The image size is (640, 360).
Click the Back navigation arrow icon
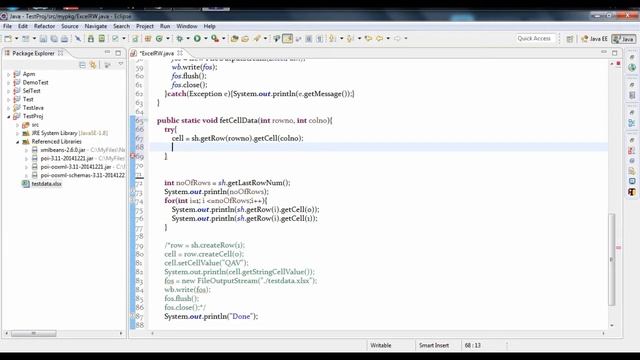point(380,38)
